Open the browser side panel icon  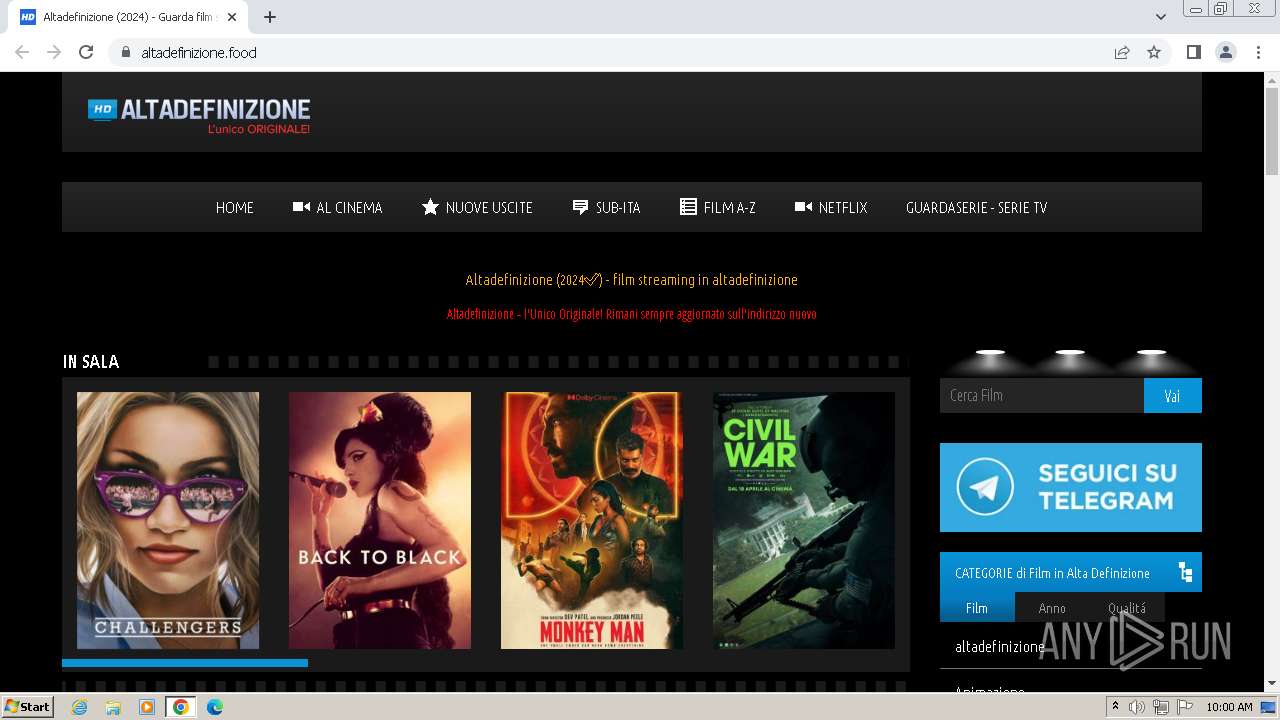(1194, 52)
